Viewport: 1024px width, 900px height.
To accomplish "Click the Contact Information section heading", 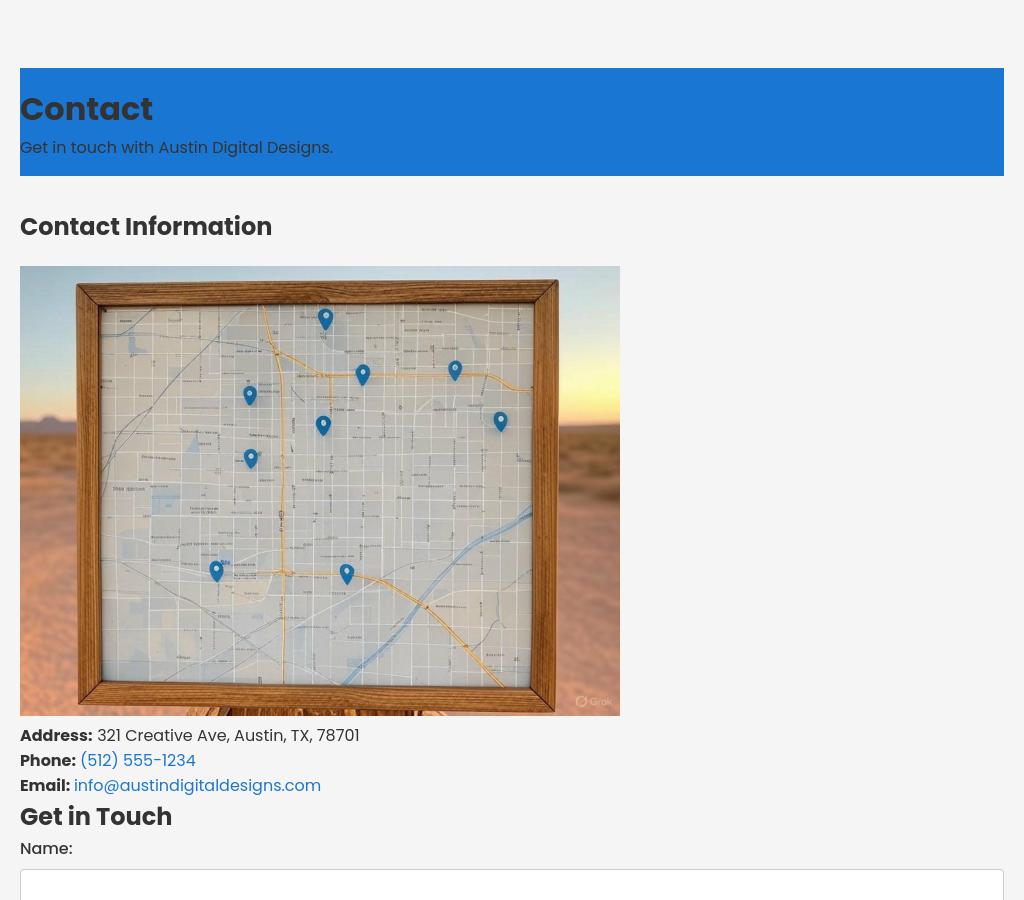I will tap(146, 227).
